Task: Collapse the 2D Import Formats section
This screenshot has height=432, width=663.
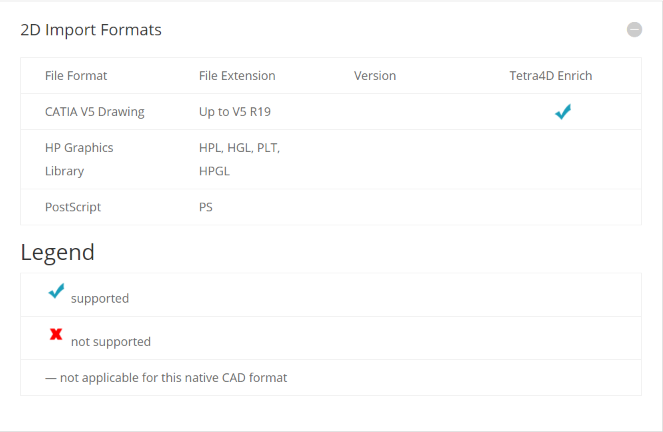Action: pyautogui.click(x=634, y=30)
